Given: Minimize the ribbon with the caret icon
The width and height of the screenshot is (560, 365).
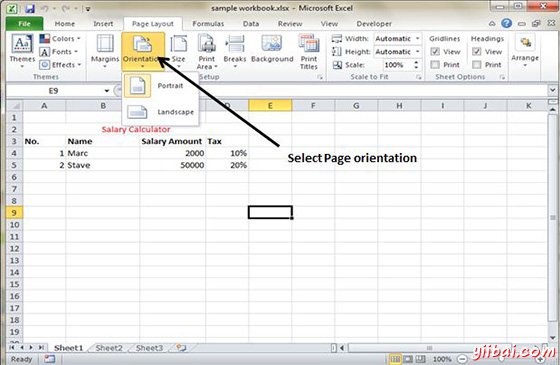Looking at the screenshot, I should 492,24.
